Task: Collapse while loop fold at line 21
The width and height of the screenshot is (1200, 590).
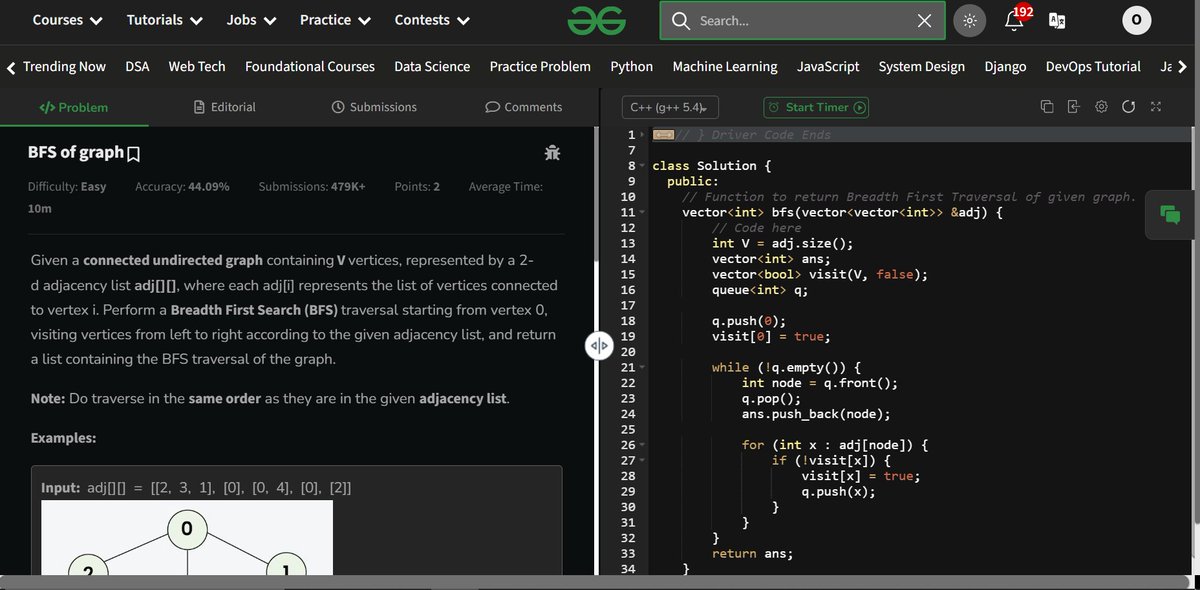Action: click(x=643, y=368)
